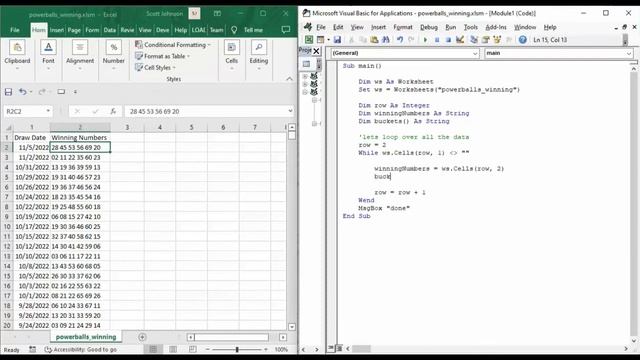This screenshot has height=360, width=640.
Task: Add a new sheet with the plus icon
Action: (142, 337)
